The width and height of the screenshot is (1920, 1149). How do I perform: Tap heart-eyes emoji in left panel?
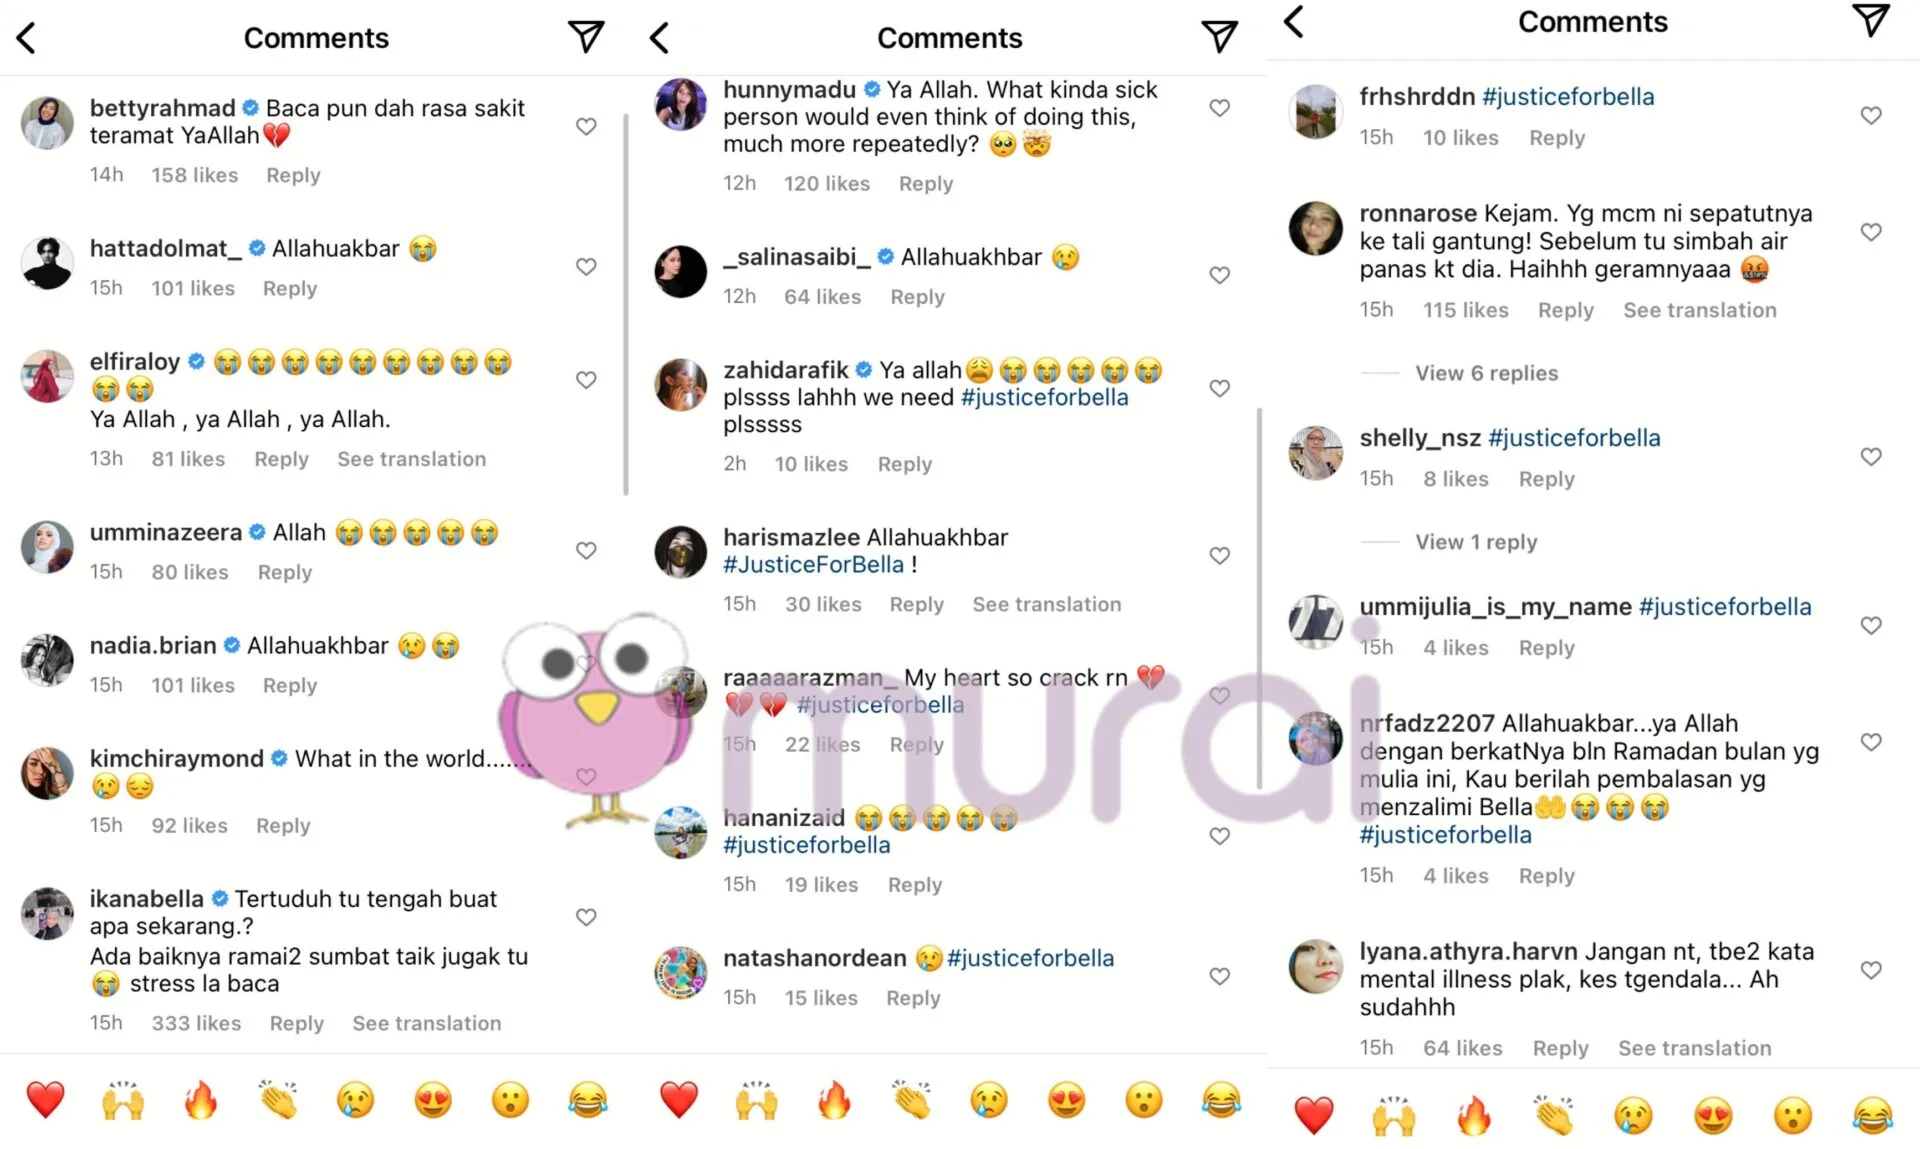point(433,1100)
